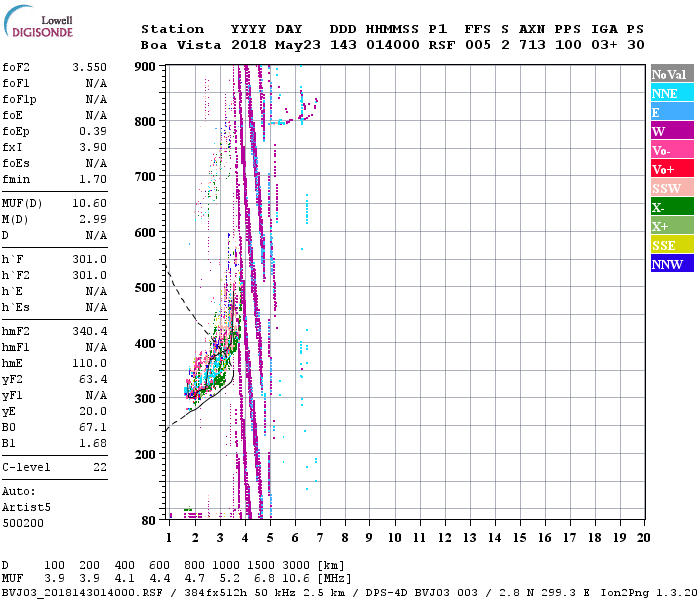Select the NNW blue legend swatch
The image size is (700, 600).
[x=672, y=264]
